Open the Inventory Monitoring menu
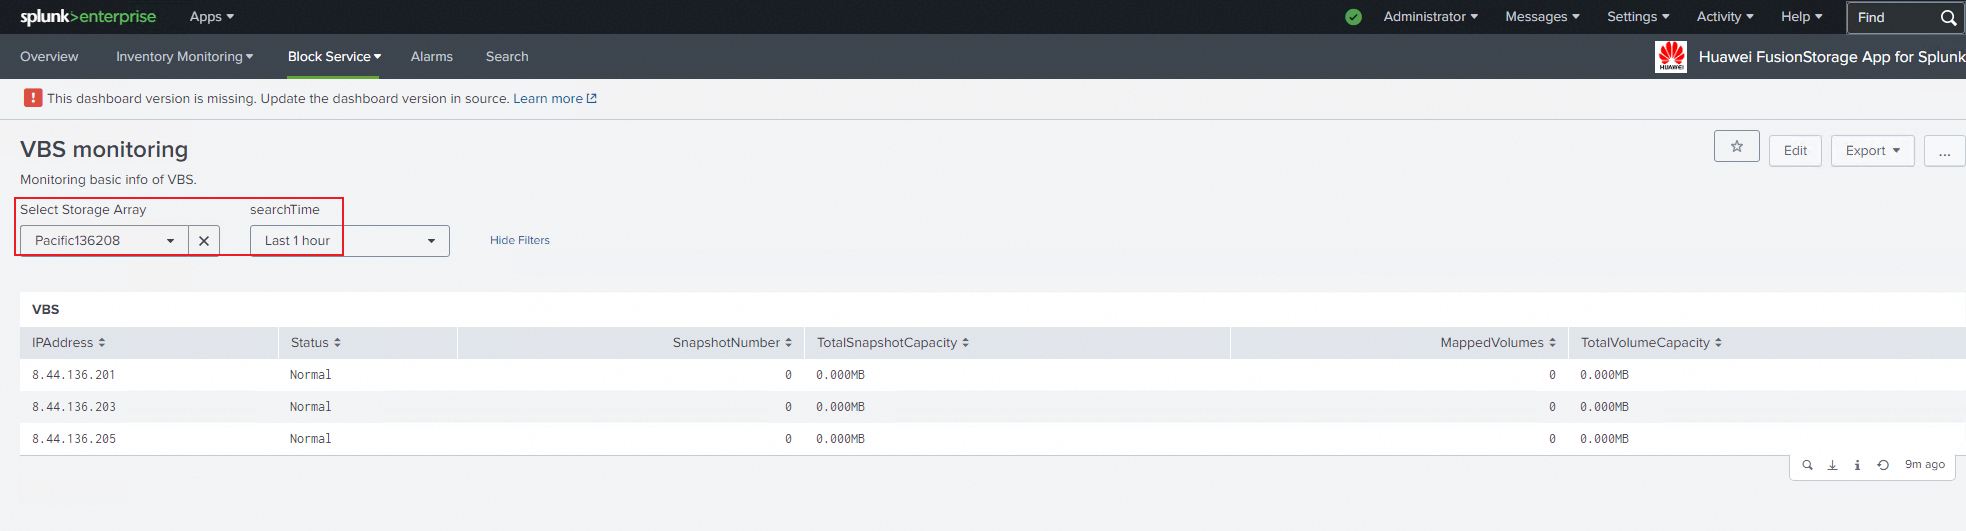Viewport: 1966px width, 531px height. pos(184,57)
